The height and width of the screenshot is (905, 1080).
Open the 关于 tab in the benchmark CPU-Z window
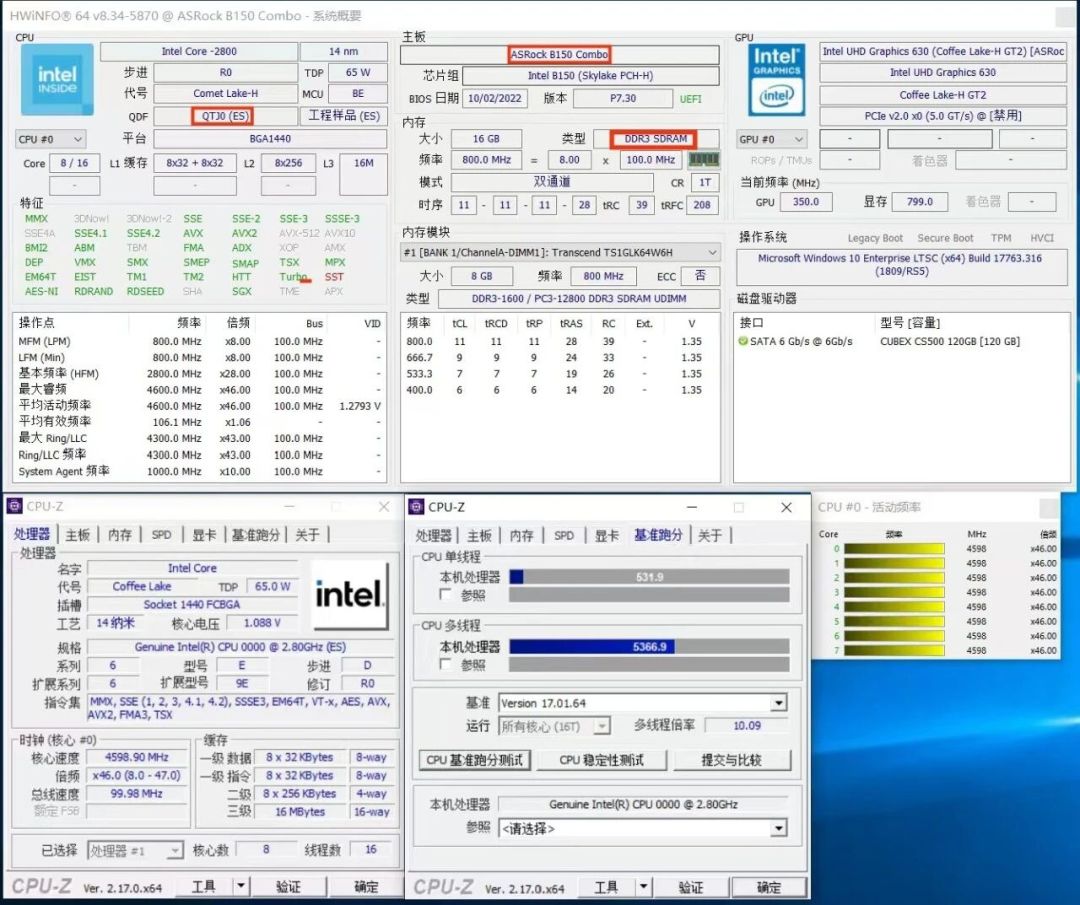click(710, 535)
